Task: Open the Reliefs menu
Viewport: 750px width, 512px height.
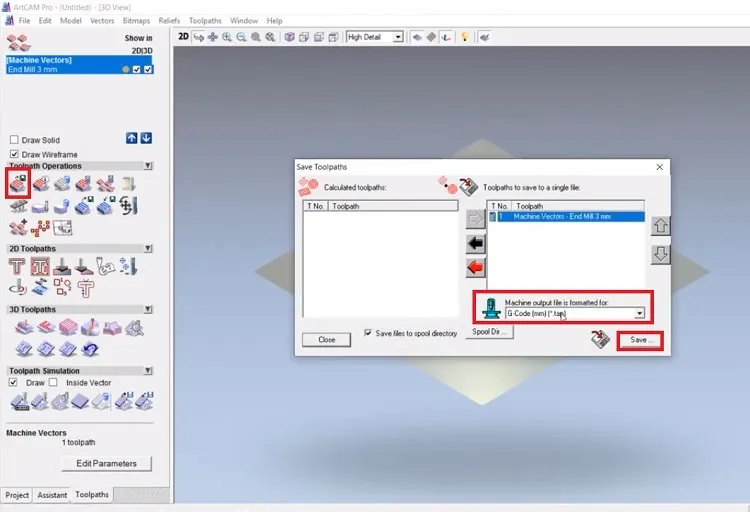Action: (169, 21)
